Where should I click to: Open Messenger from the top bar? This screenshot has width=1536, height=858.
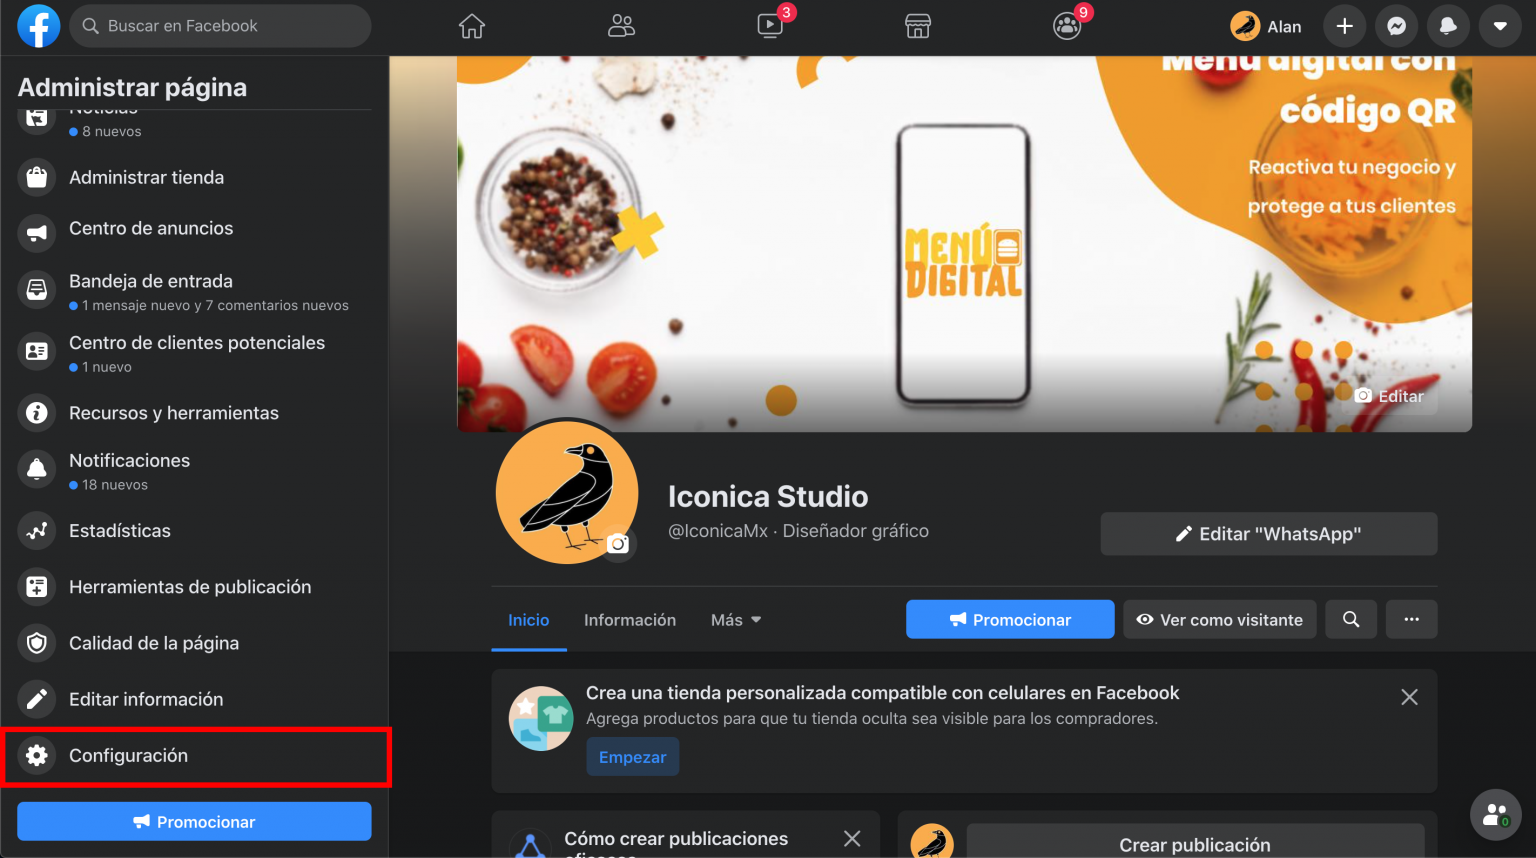pyautogui.click(x=1396, y=26)
